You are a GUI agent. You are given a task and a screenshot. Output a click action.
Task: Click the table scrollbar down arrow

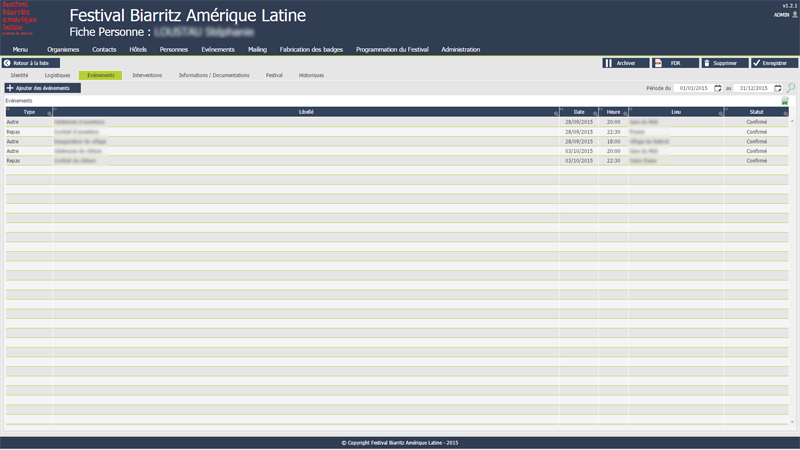tap(792, 422)
